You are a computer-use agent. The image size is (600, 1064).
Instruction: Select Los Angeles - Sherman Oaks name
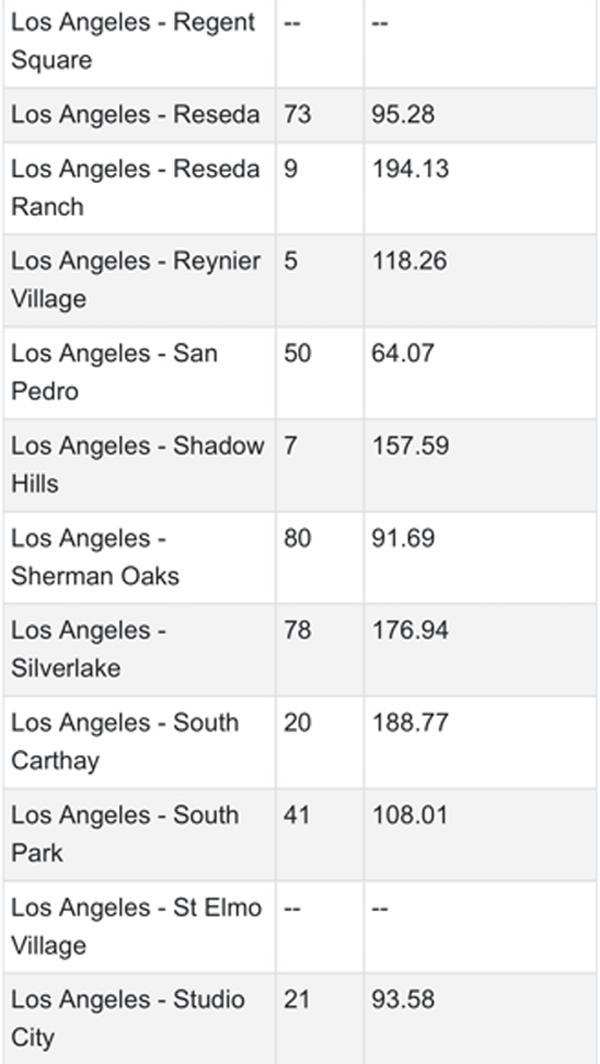pyautogui.click(x=95, y=556)
